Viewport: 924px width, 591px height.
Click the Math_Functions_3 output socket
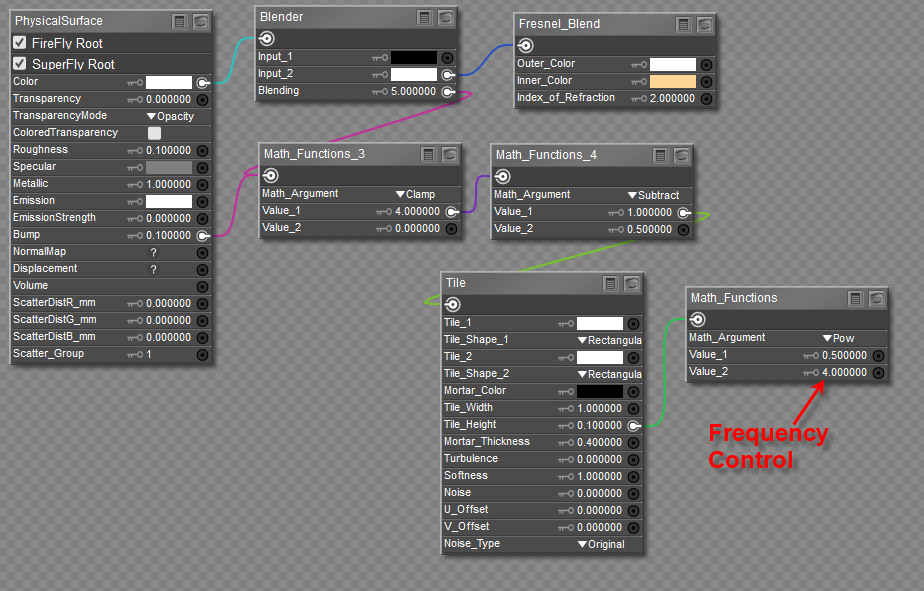(271, 176)
